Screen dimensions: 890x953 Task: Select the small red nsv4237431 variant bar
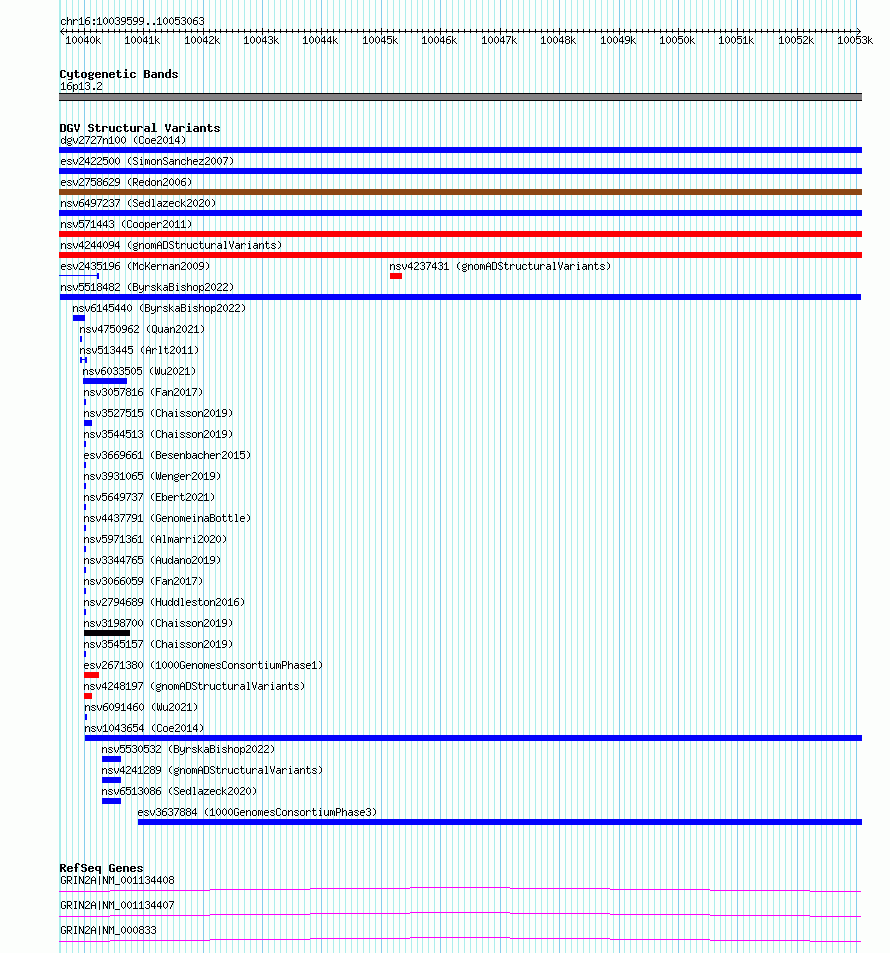point(396,276)
